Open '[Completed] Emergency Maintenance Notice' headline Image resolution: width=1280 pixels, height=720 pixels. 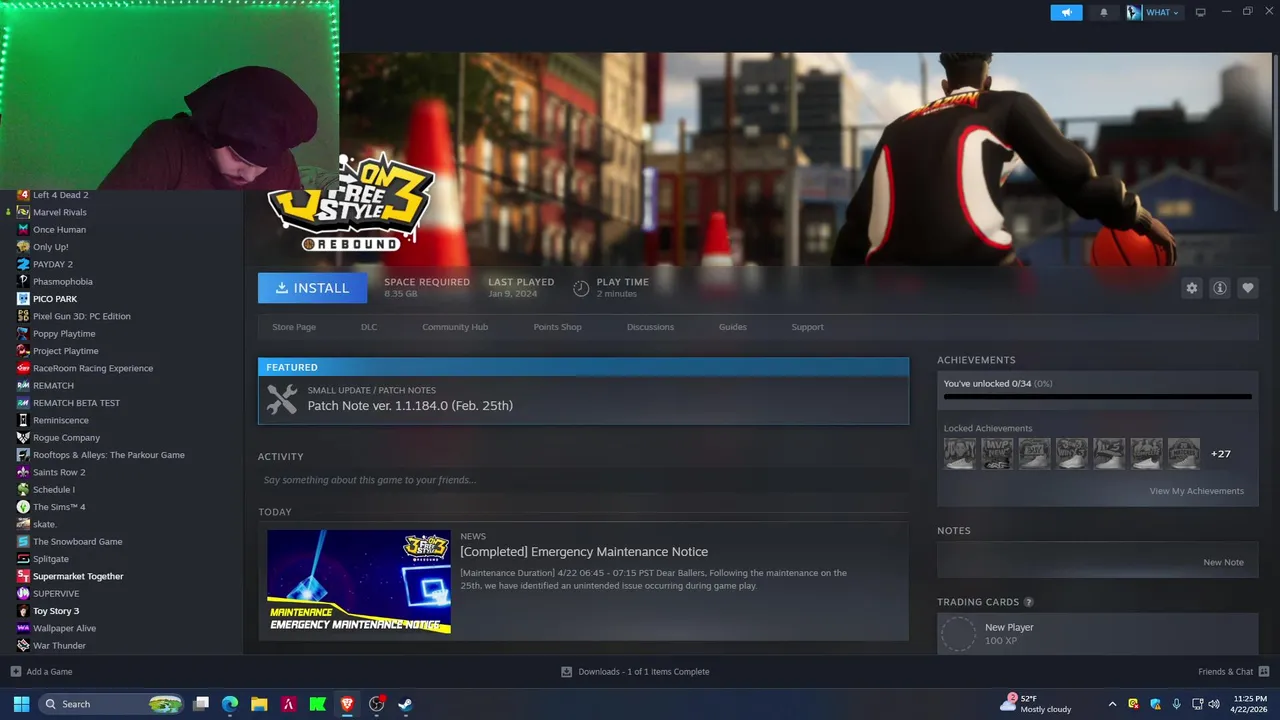pyautogui.click(x=584, y=552)
